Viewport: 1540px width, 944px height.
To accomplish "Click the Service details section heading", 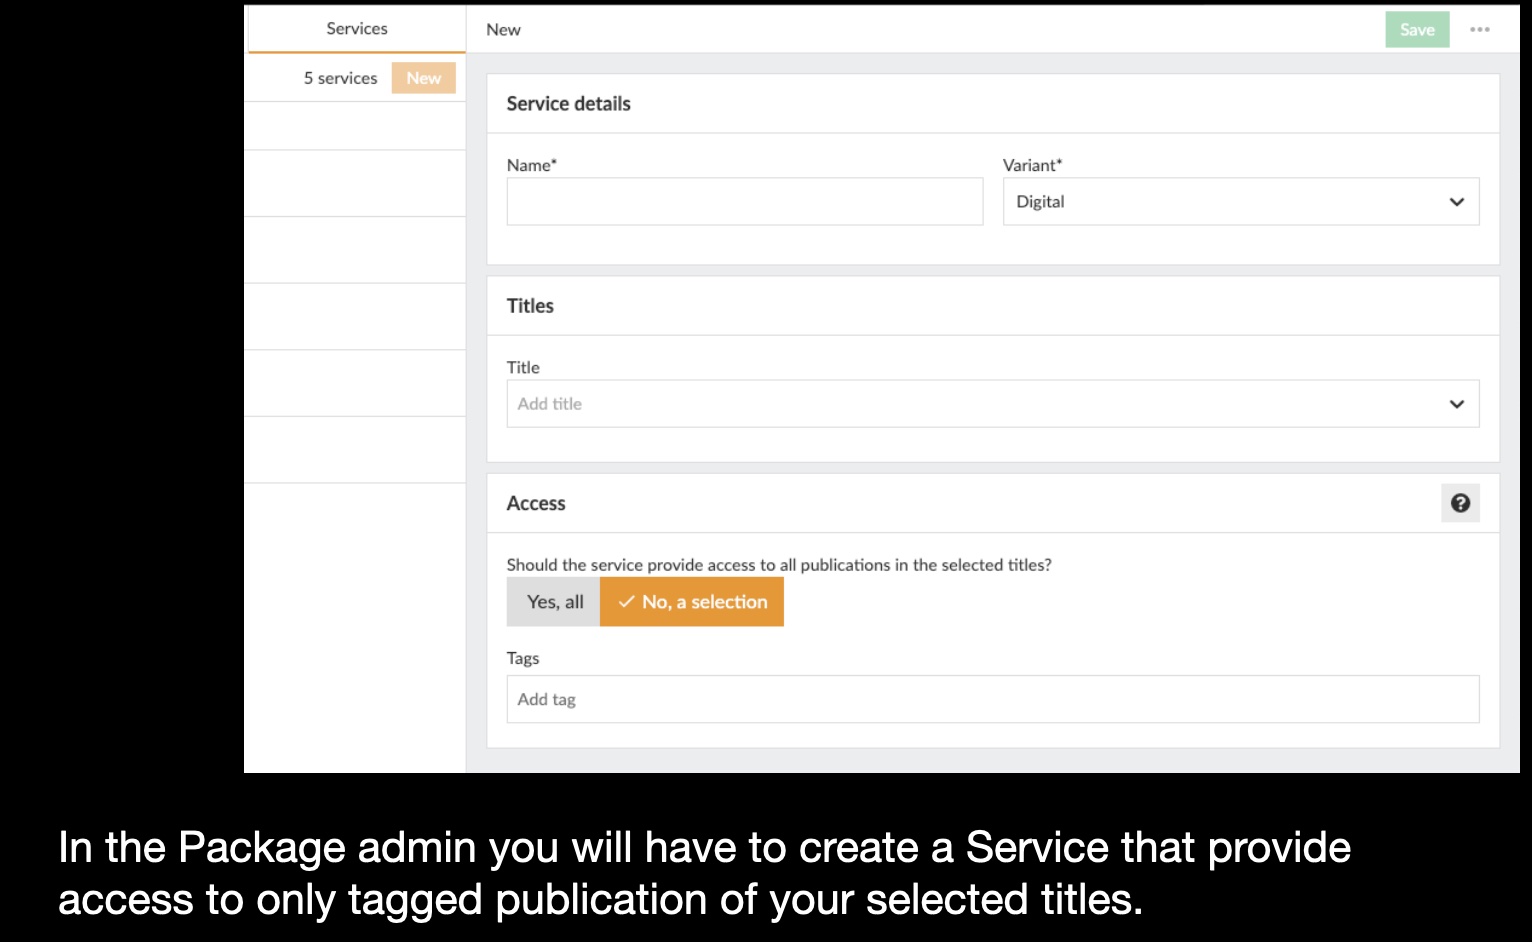I will (x=568, y=104).
